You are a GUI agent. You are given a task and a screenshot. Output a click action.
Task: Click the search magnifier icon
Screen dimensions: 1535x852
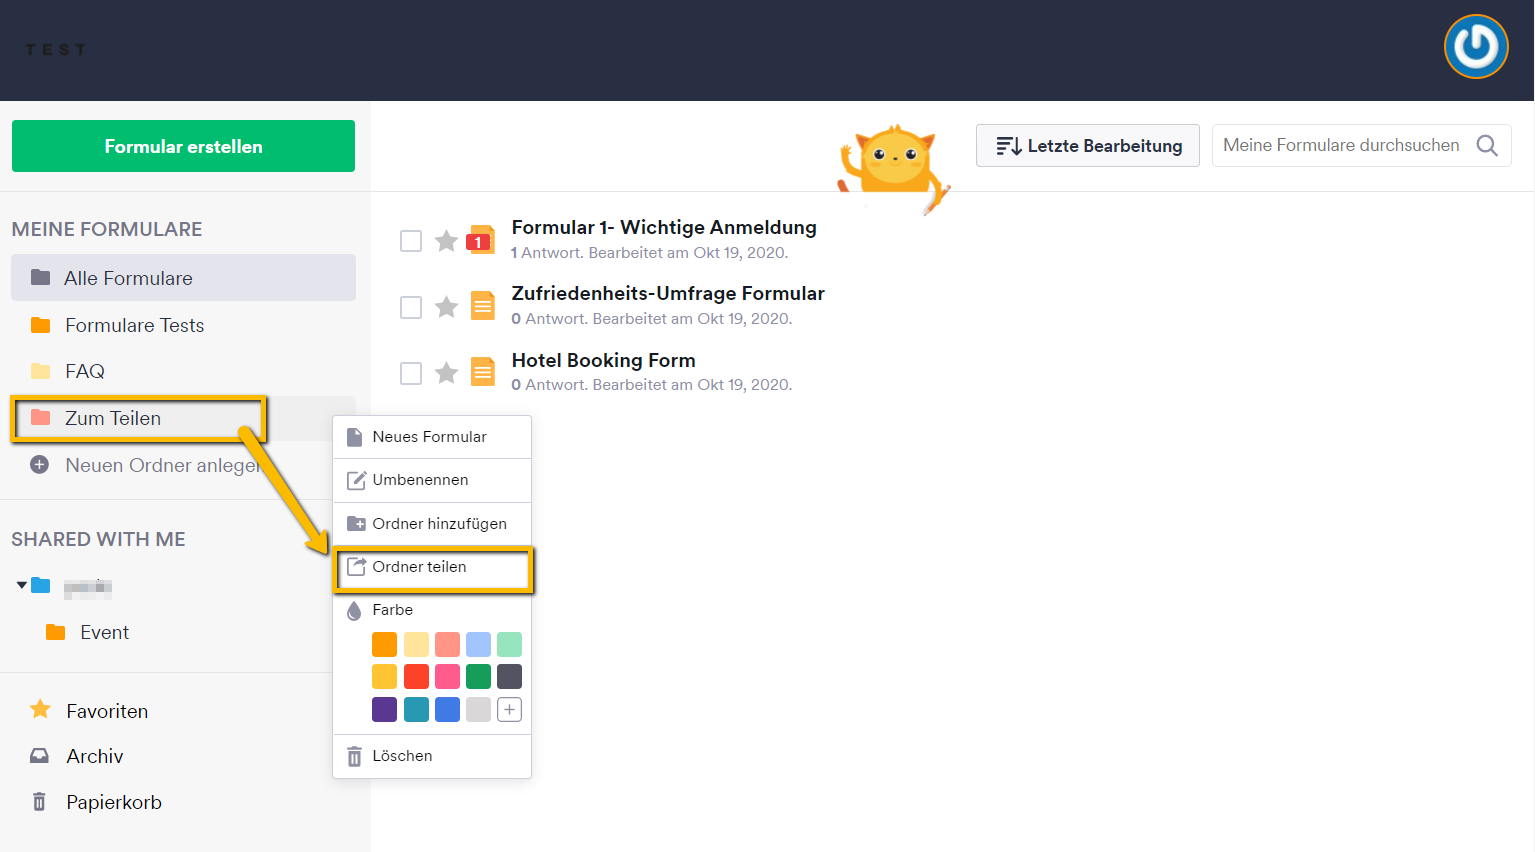click(1487, 146)
